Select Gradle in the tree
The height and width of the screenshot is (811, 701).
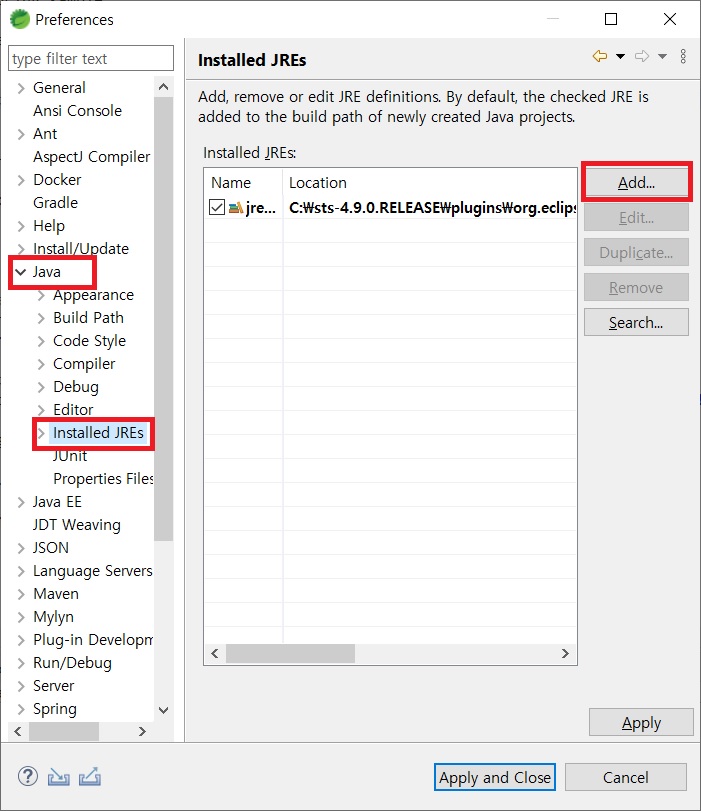(55, 203)
